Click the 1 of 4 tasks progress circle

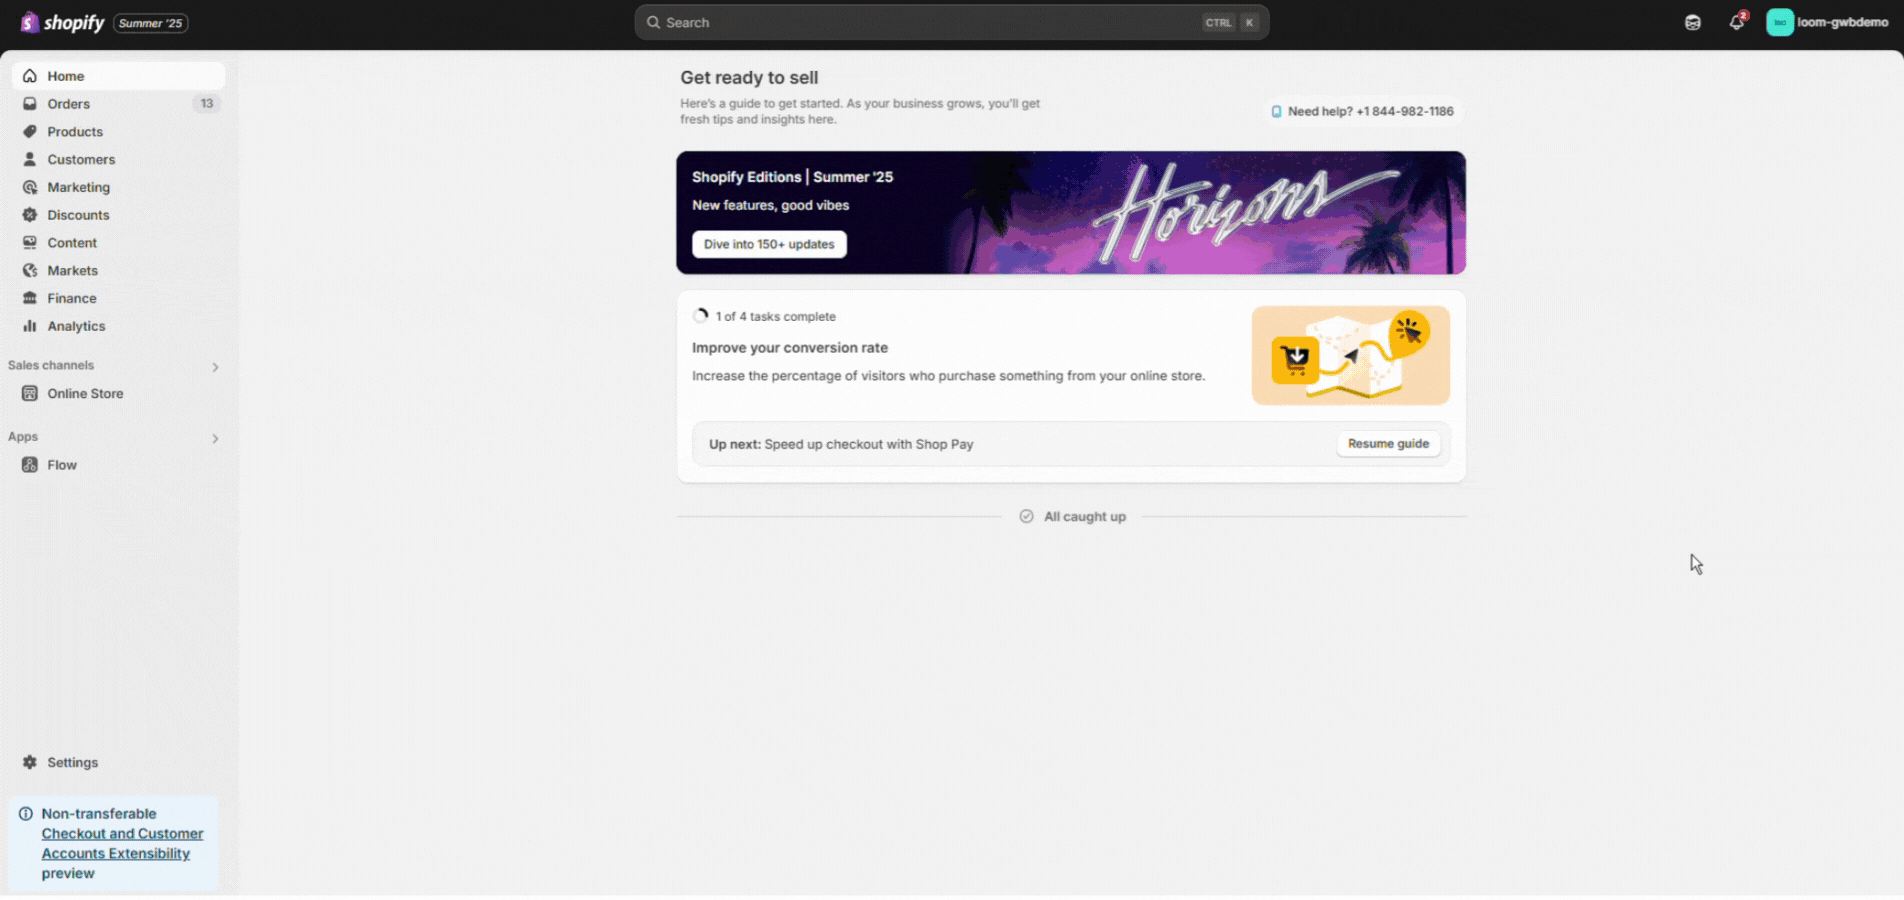pyautogui.click(x=701, y=316)
